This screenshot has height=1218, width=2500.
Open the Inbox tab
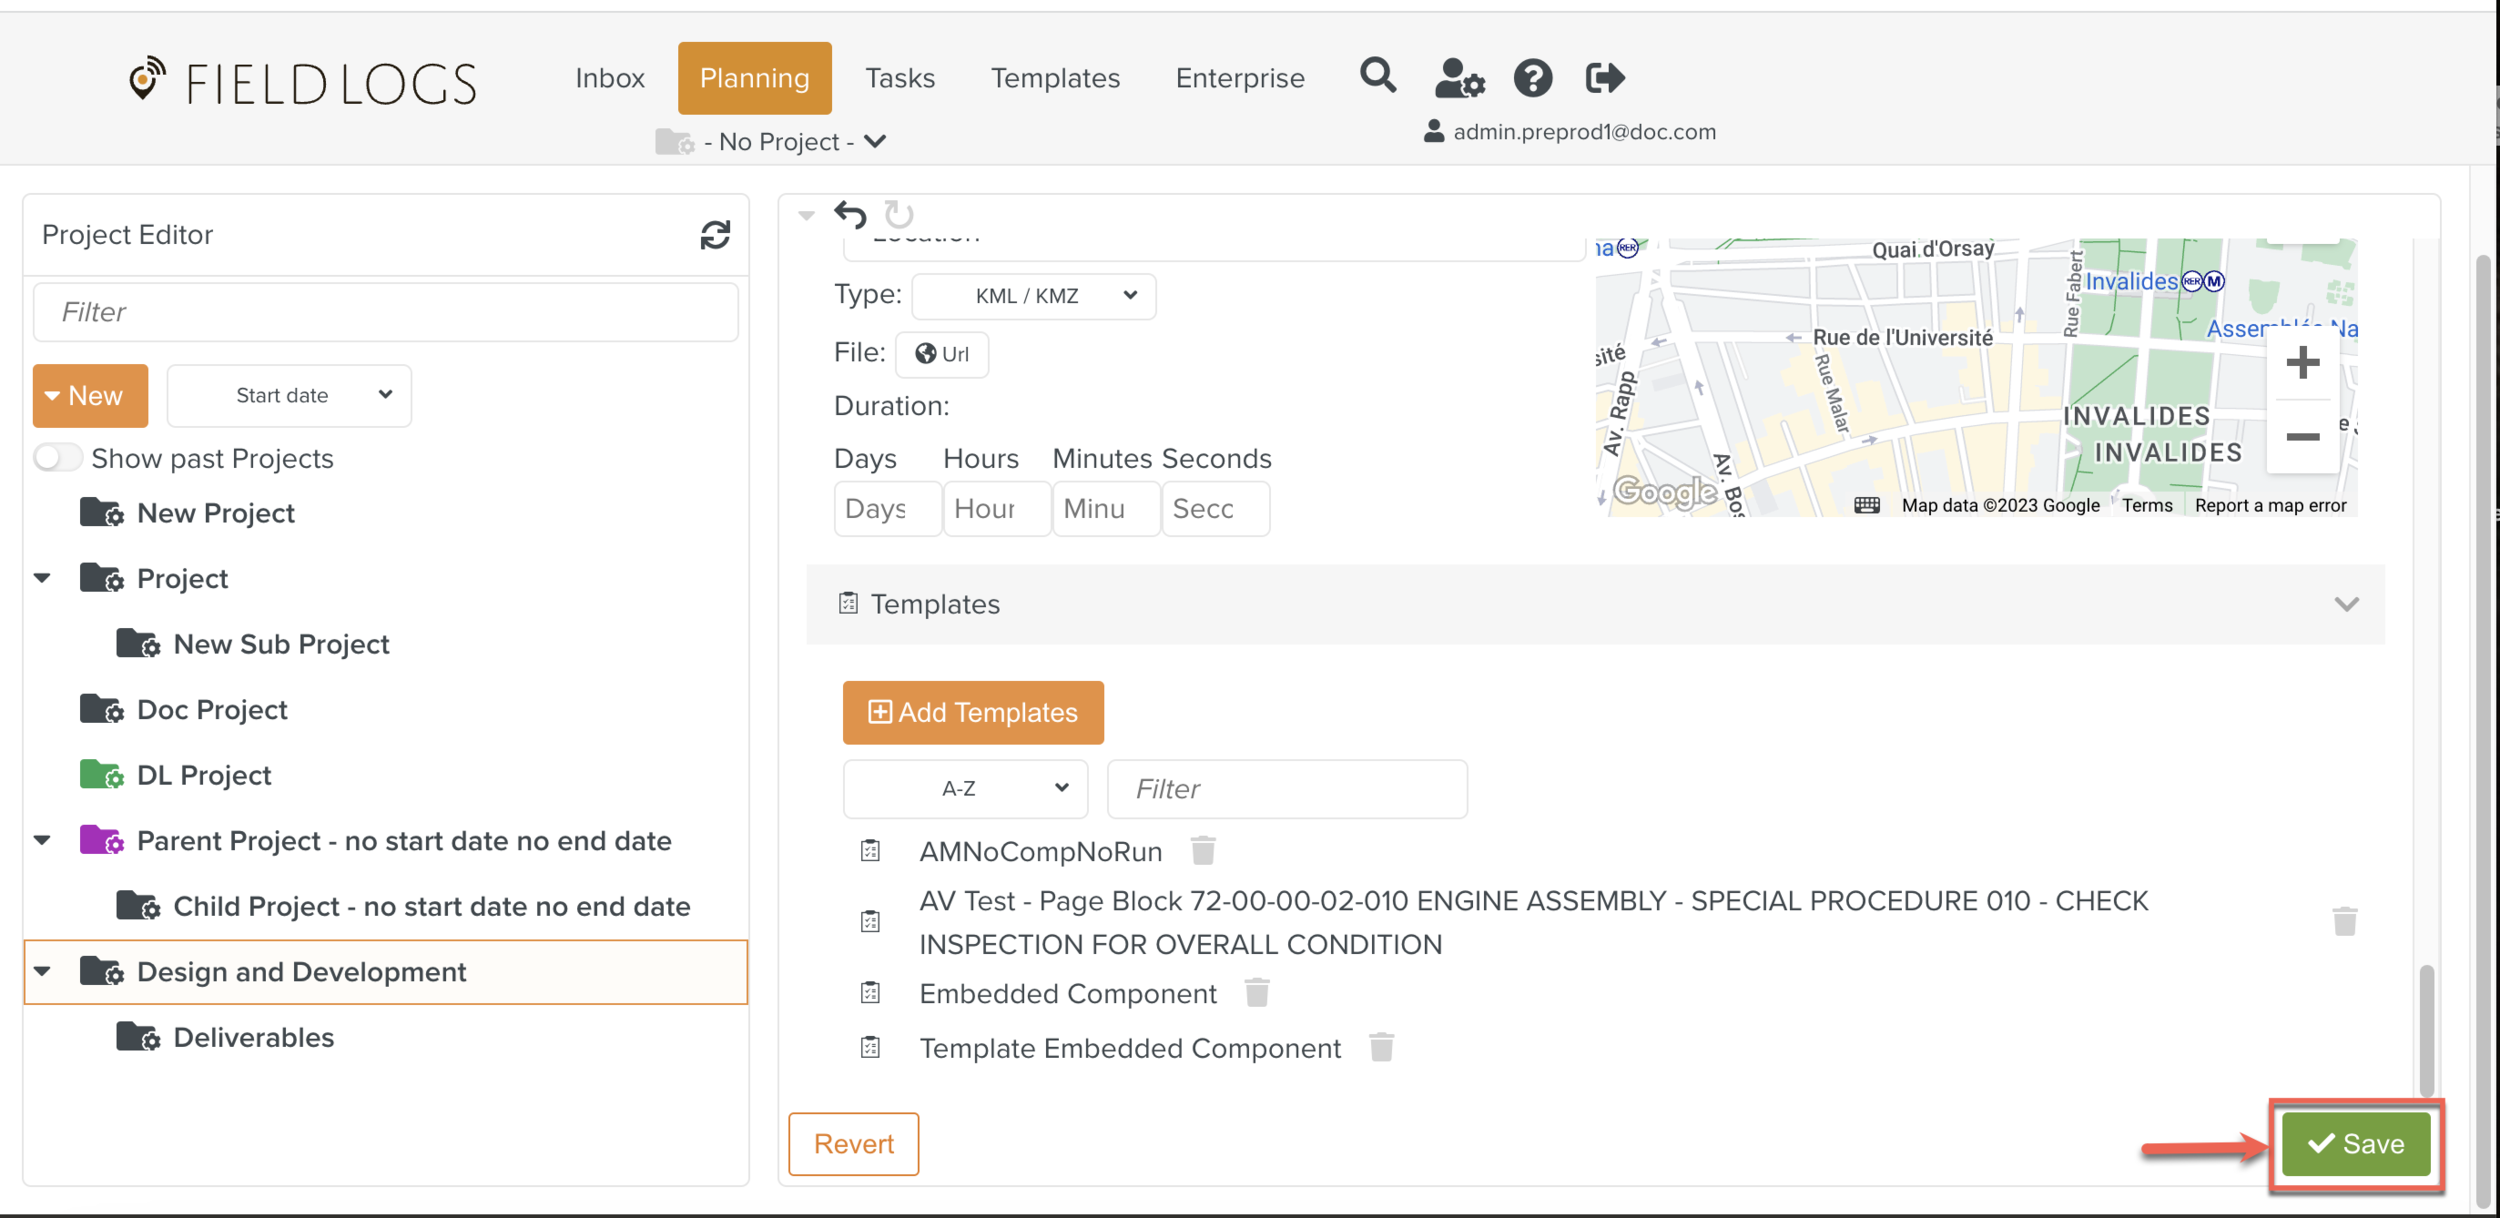[x=610, y=78]
